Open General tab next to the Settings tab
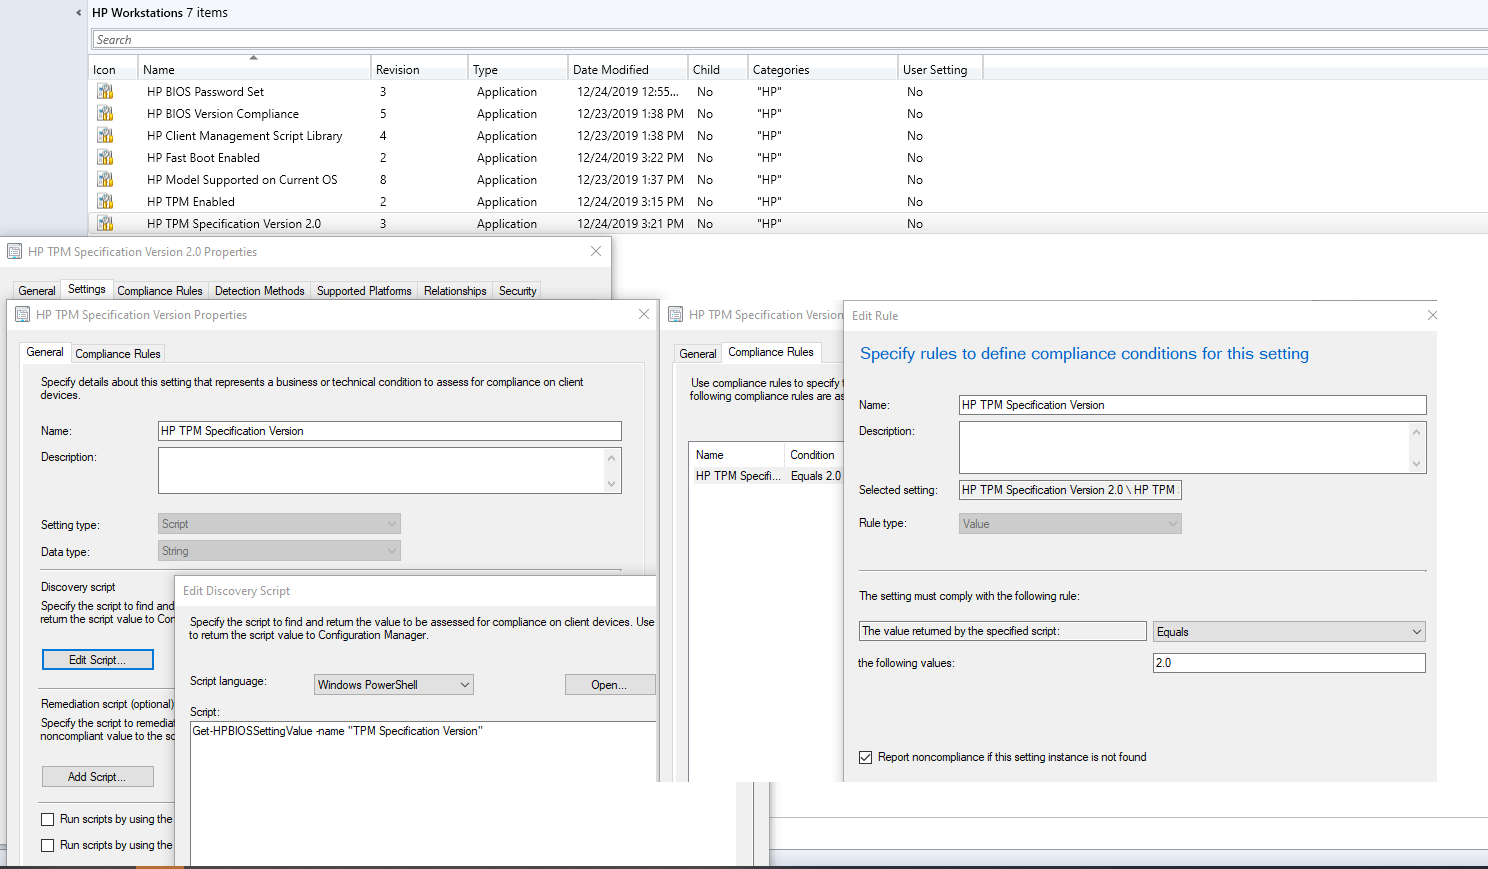Viewport: 1488px width, 869px height. point(37,291)
